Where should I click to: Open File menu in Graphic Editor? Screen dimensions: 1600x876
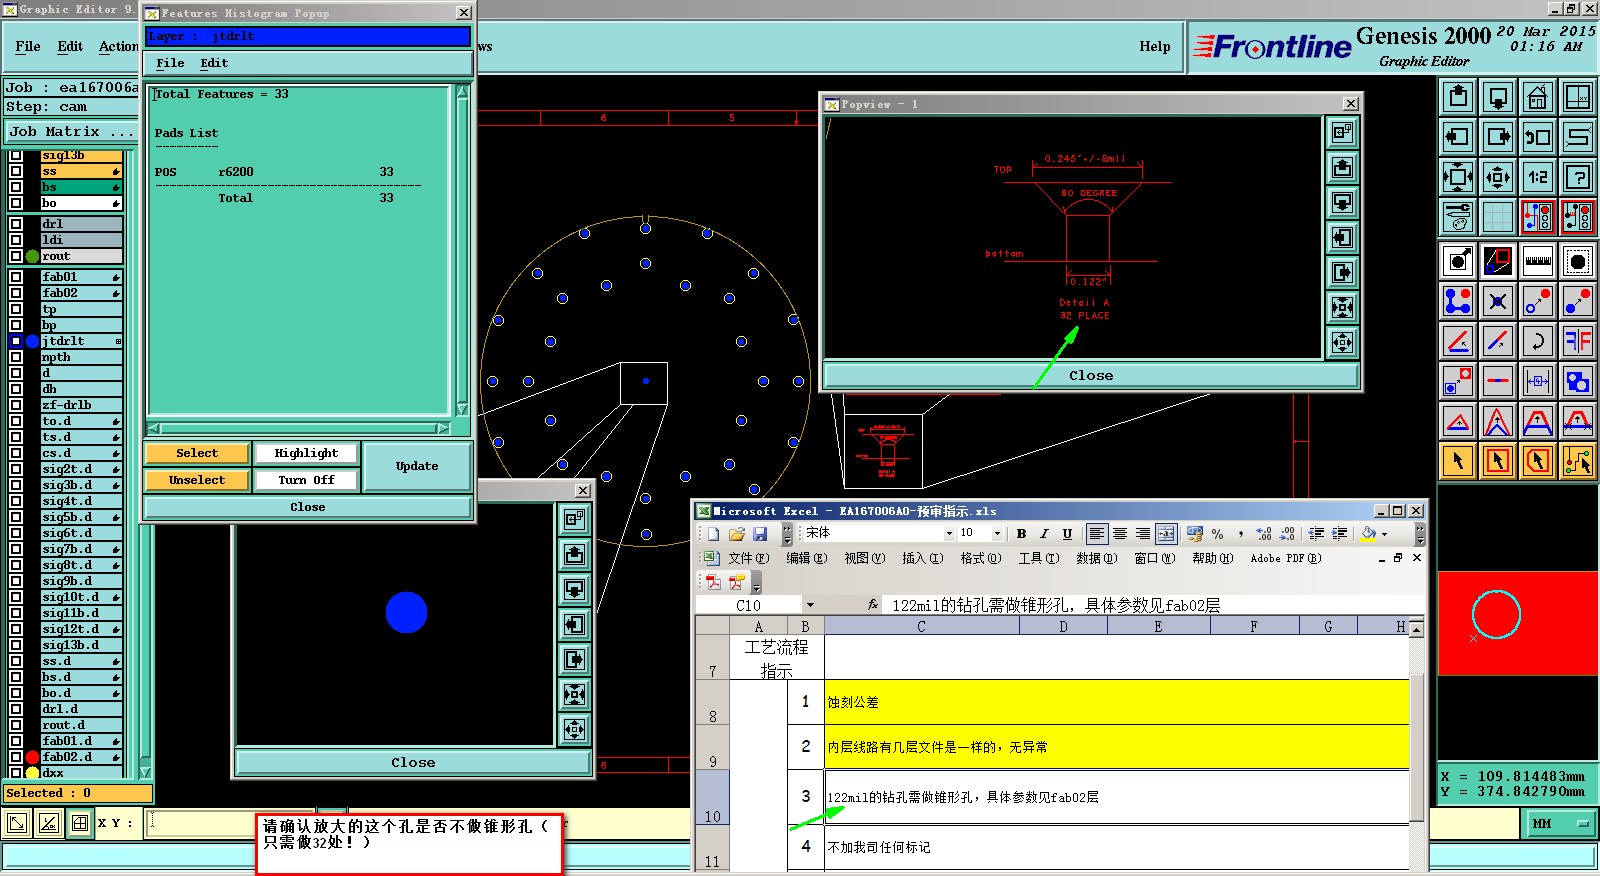[x=28, y=46]
